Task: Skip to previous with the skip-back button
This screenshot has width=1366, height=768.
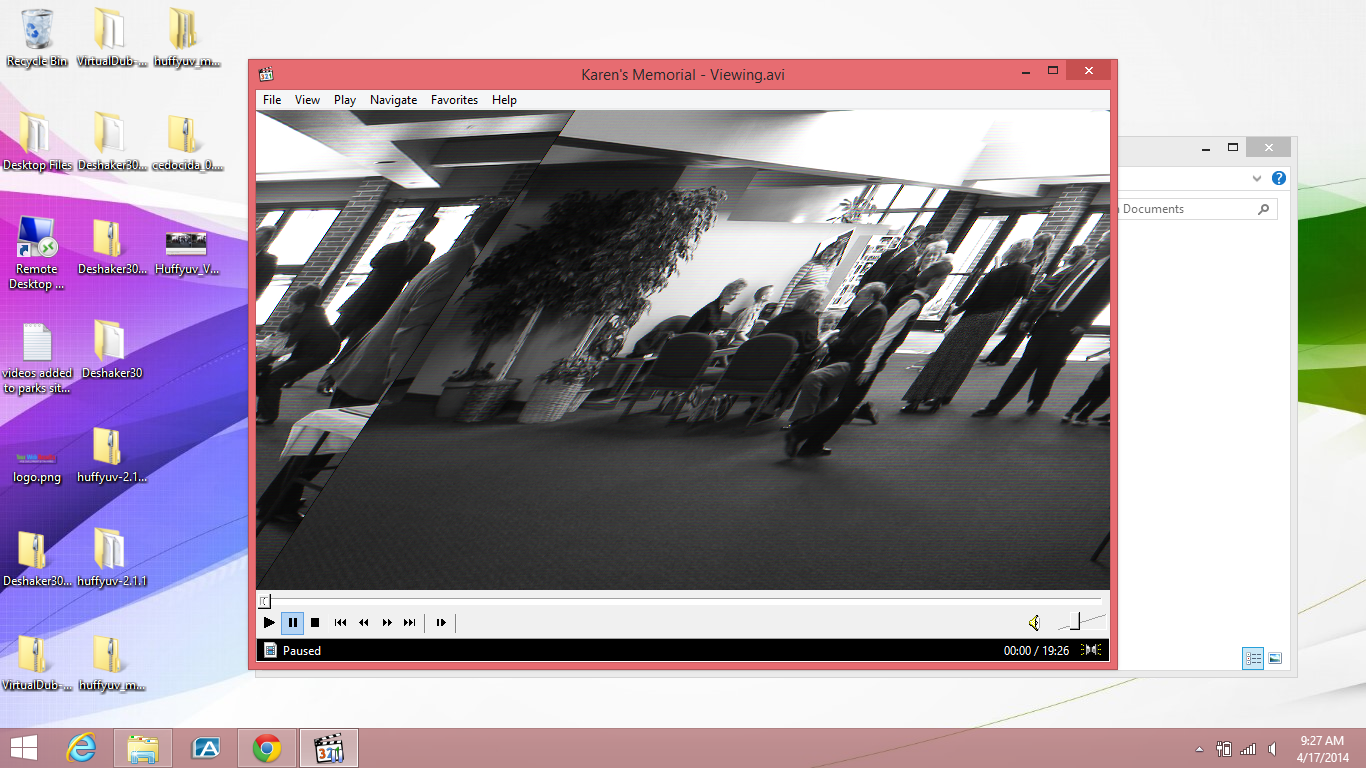Action: click(340, 622)
